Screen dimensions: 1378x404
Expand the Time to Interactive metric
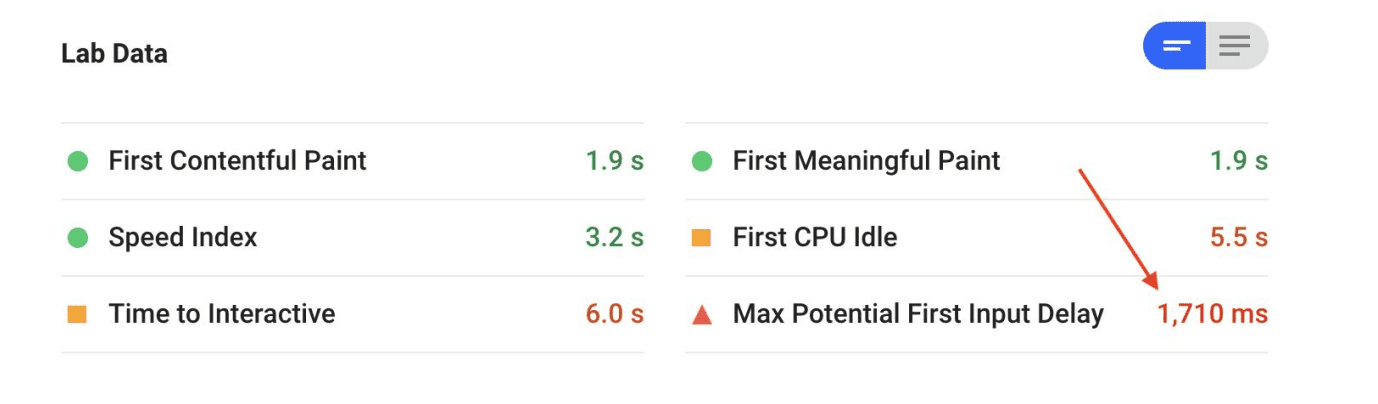[x=222, y=315]
